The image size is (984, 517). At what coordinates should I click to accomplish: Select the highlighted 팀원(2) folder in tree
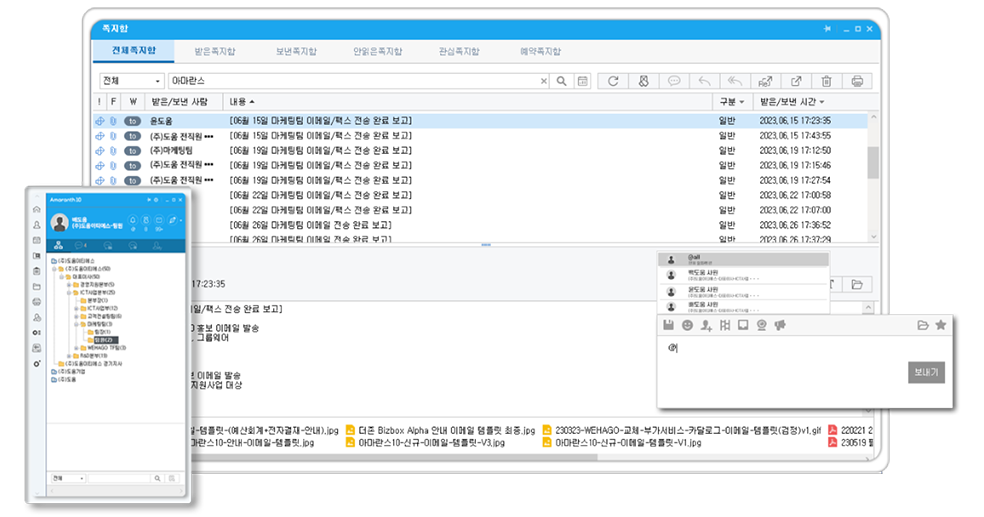[x=104, y=339]
